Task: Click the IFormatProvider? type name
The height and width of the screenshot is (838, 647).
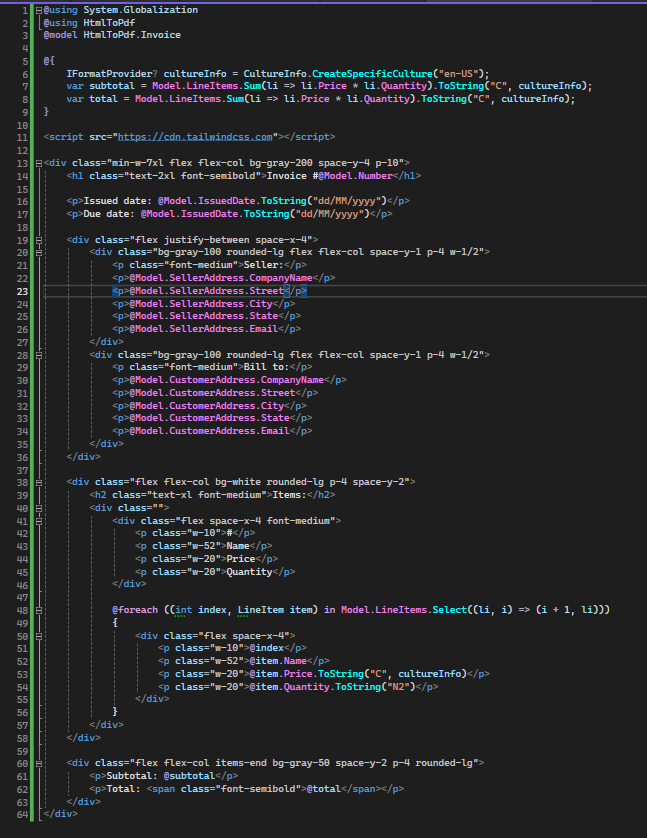Action: point(112,74)
